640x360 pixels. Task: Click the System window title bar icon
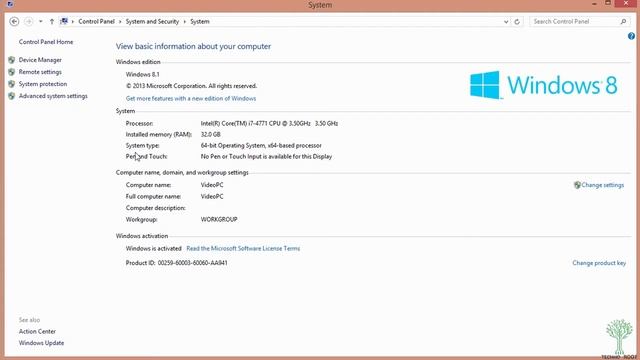click(10, 4)
